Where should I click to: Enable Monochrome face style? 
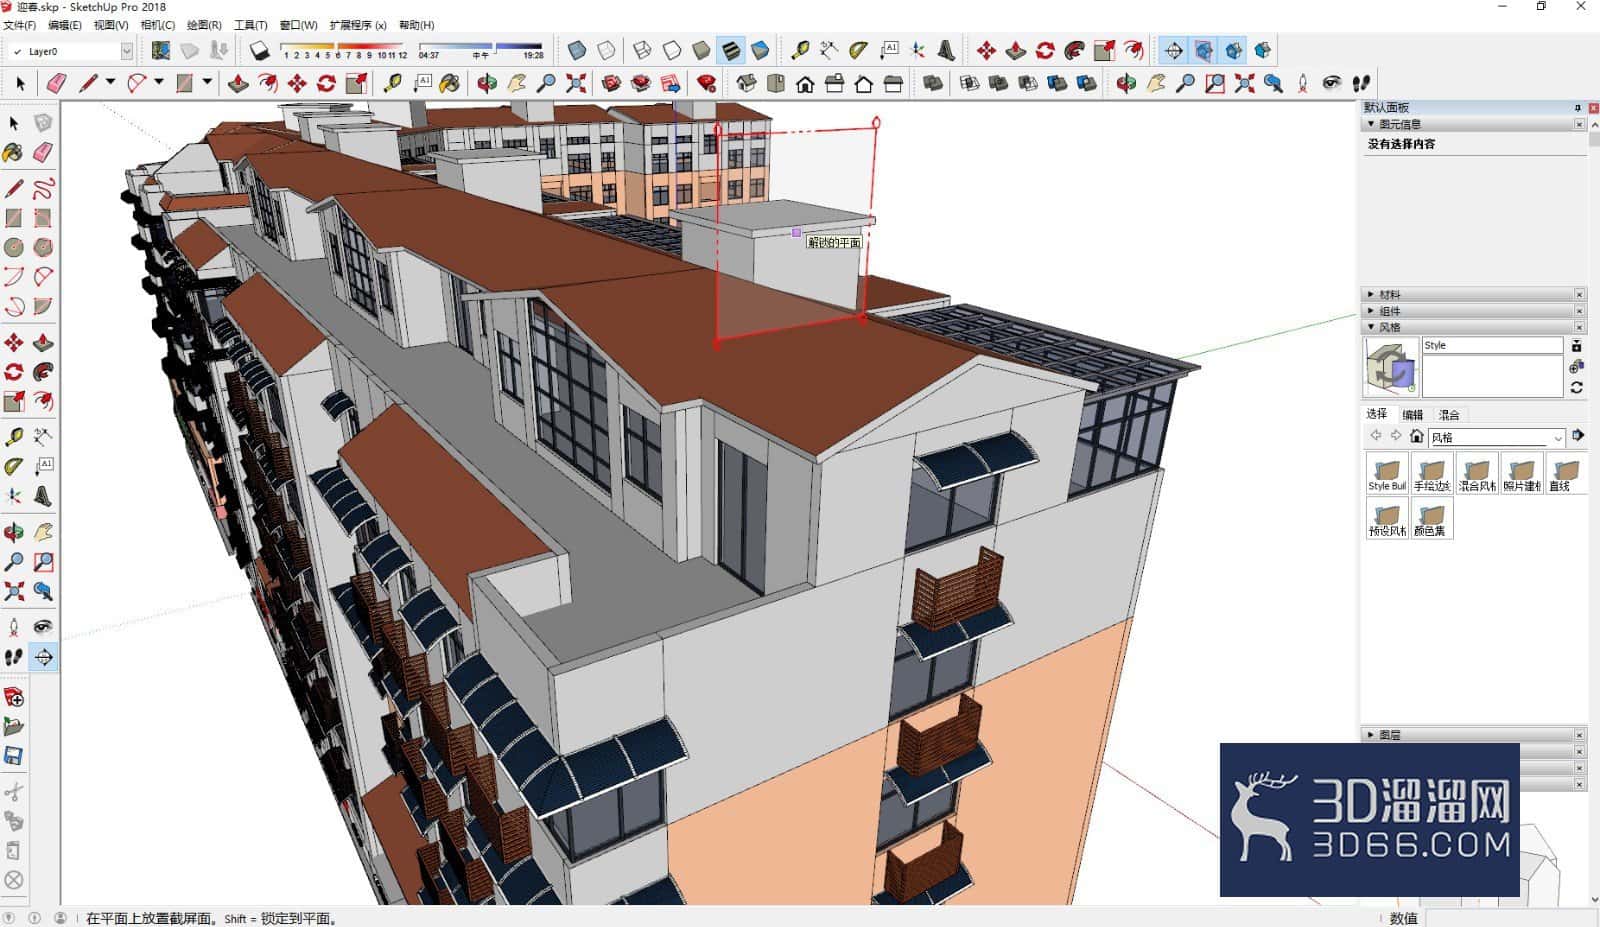click(x=760, y=50)
